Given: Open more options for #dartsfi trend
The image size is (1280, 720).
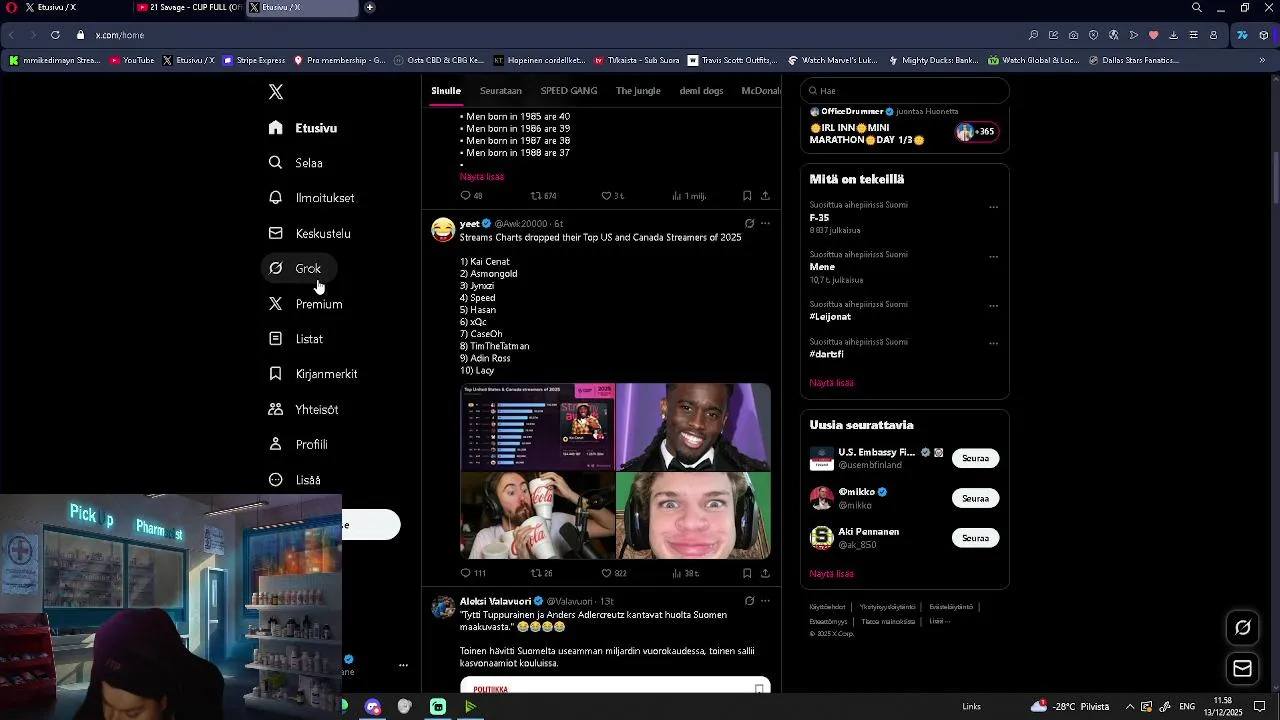Looking at the screenshot, I should (993, 343).
